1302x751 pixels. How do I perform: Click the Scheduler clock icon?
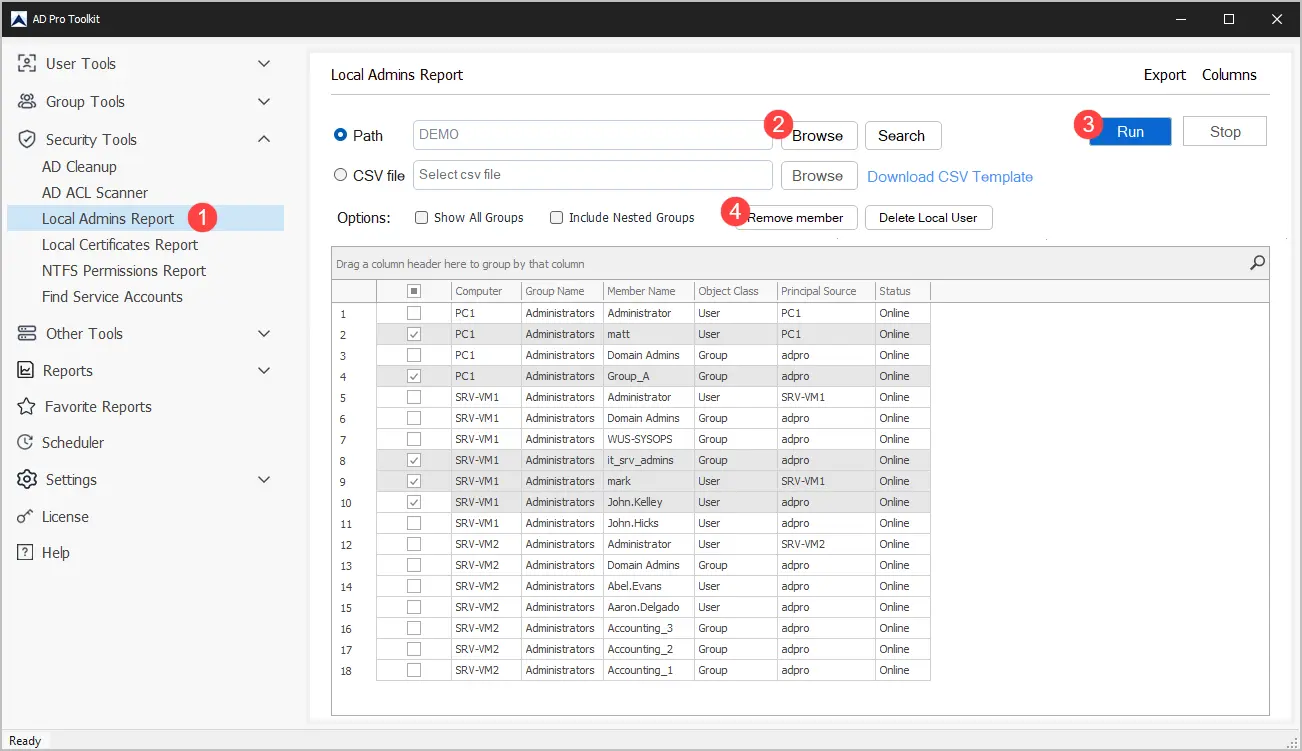(26, 442)
